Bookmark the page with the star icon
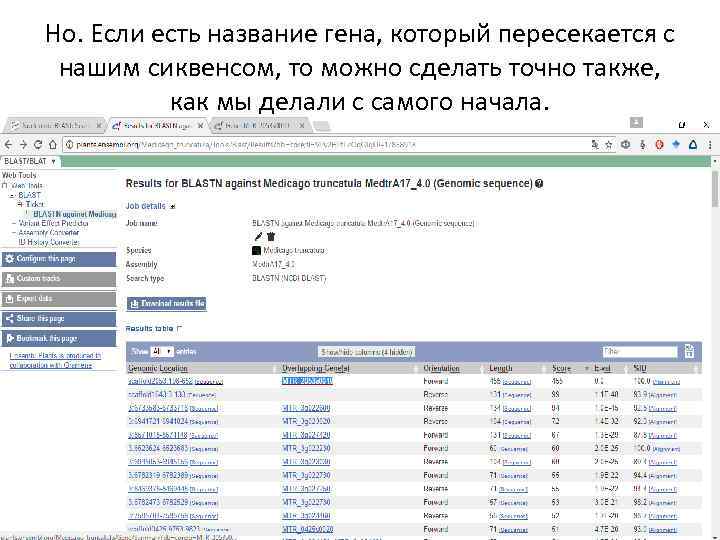Viewport: 720px width, 540px height. pos(608,145)
